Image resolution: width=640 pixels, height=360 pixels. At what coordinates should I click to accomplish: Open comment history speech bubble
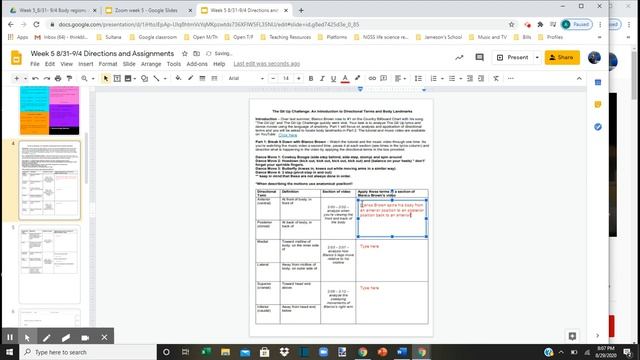tap(480, 58)
